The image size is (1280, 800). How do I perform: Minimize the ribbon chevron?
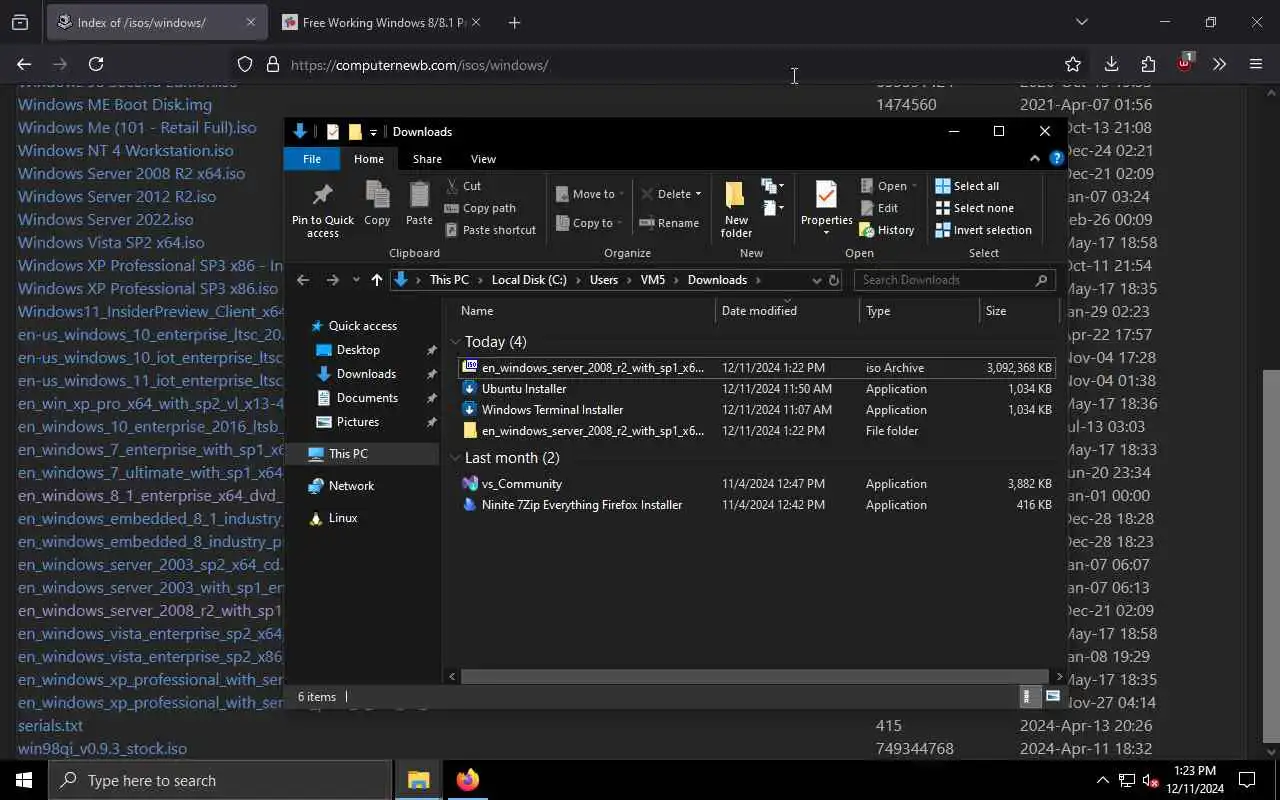point(1034,159)
